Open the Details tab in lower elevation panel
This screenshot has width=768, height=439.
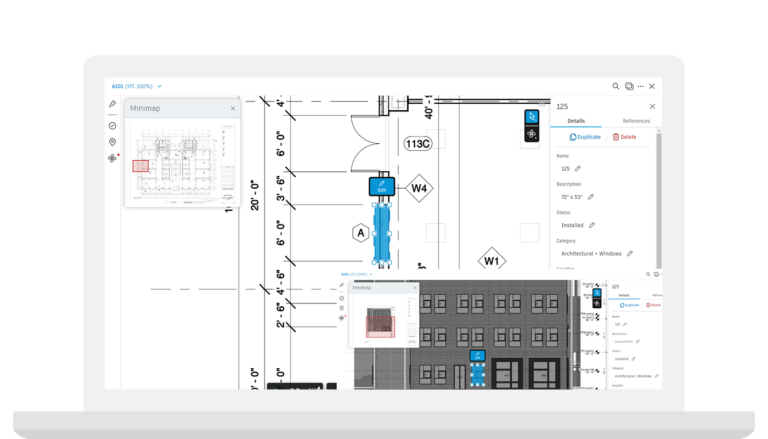pos(624,295)
